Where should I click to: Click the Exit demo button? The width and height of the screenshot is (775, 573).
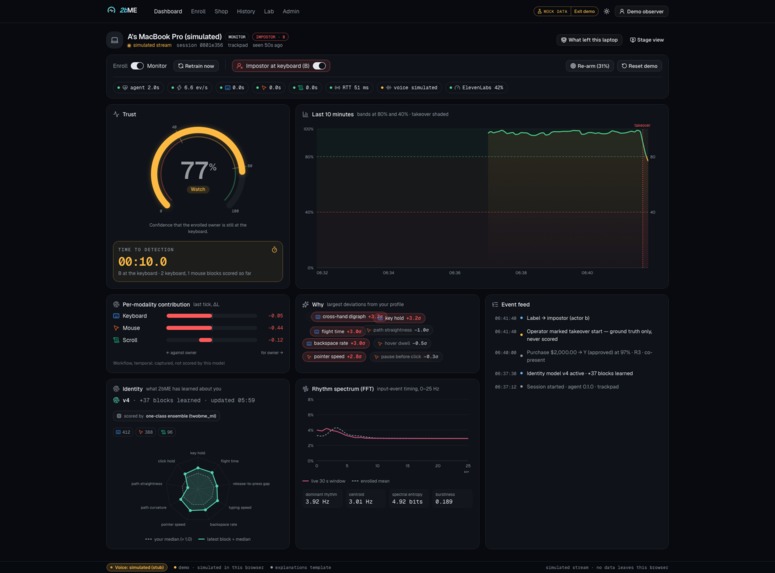tap(584, 11)
